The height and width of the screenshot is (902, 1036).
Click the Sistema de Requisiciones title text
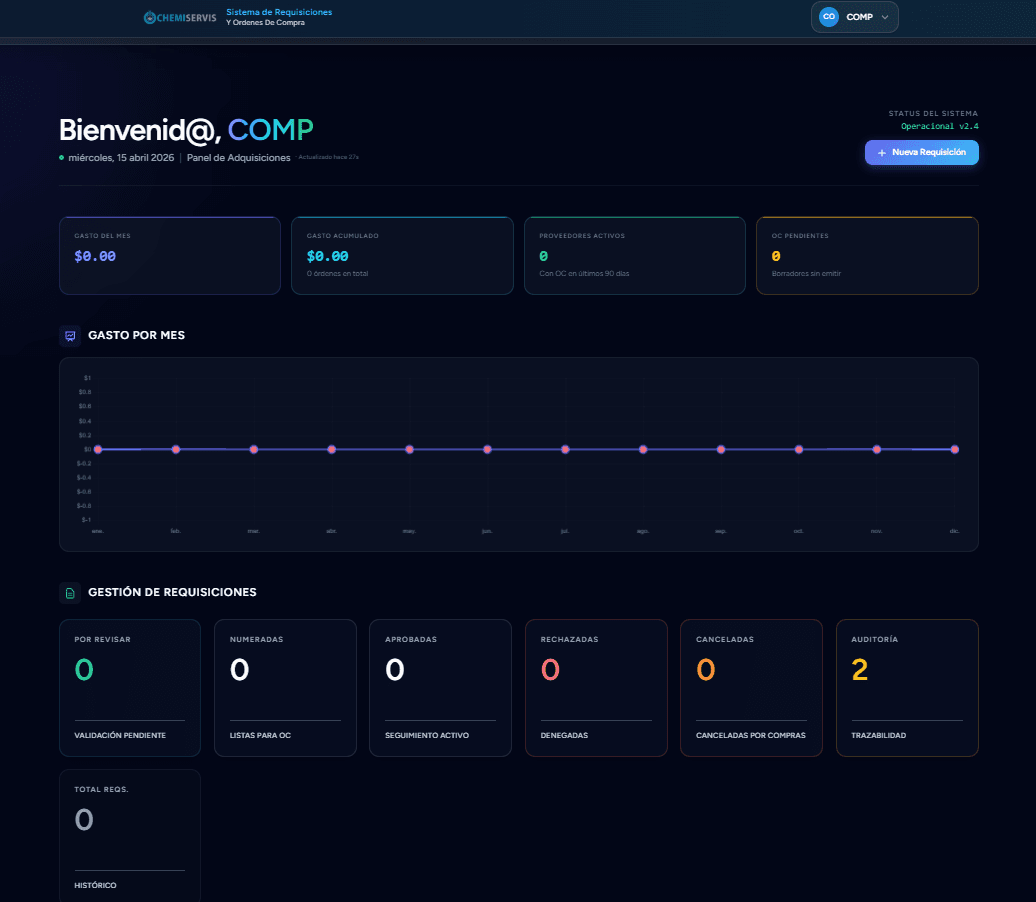coord(279,12)
